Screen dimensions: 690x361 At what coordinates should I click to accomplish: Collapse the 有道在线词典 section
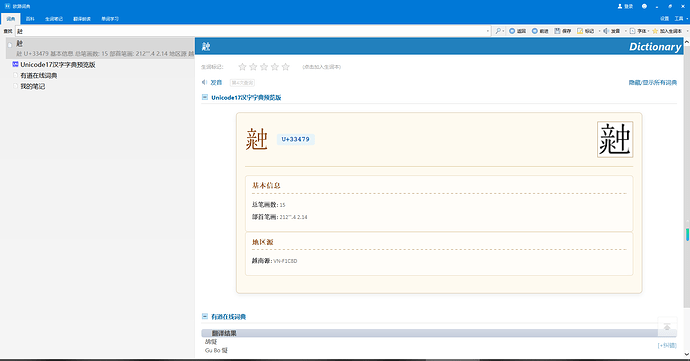tap(205, 316)
